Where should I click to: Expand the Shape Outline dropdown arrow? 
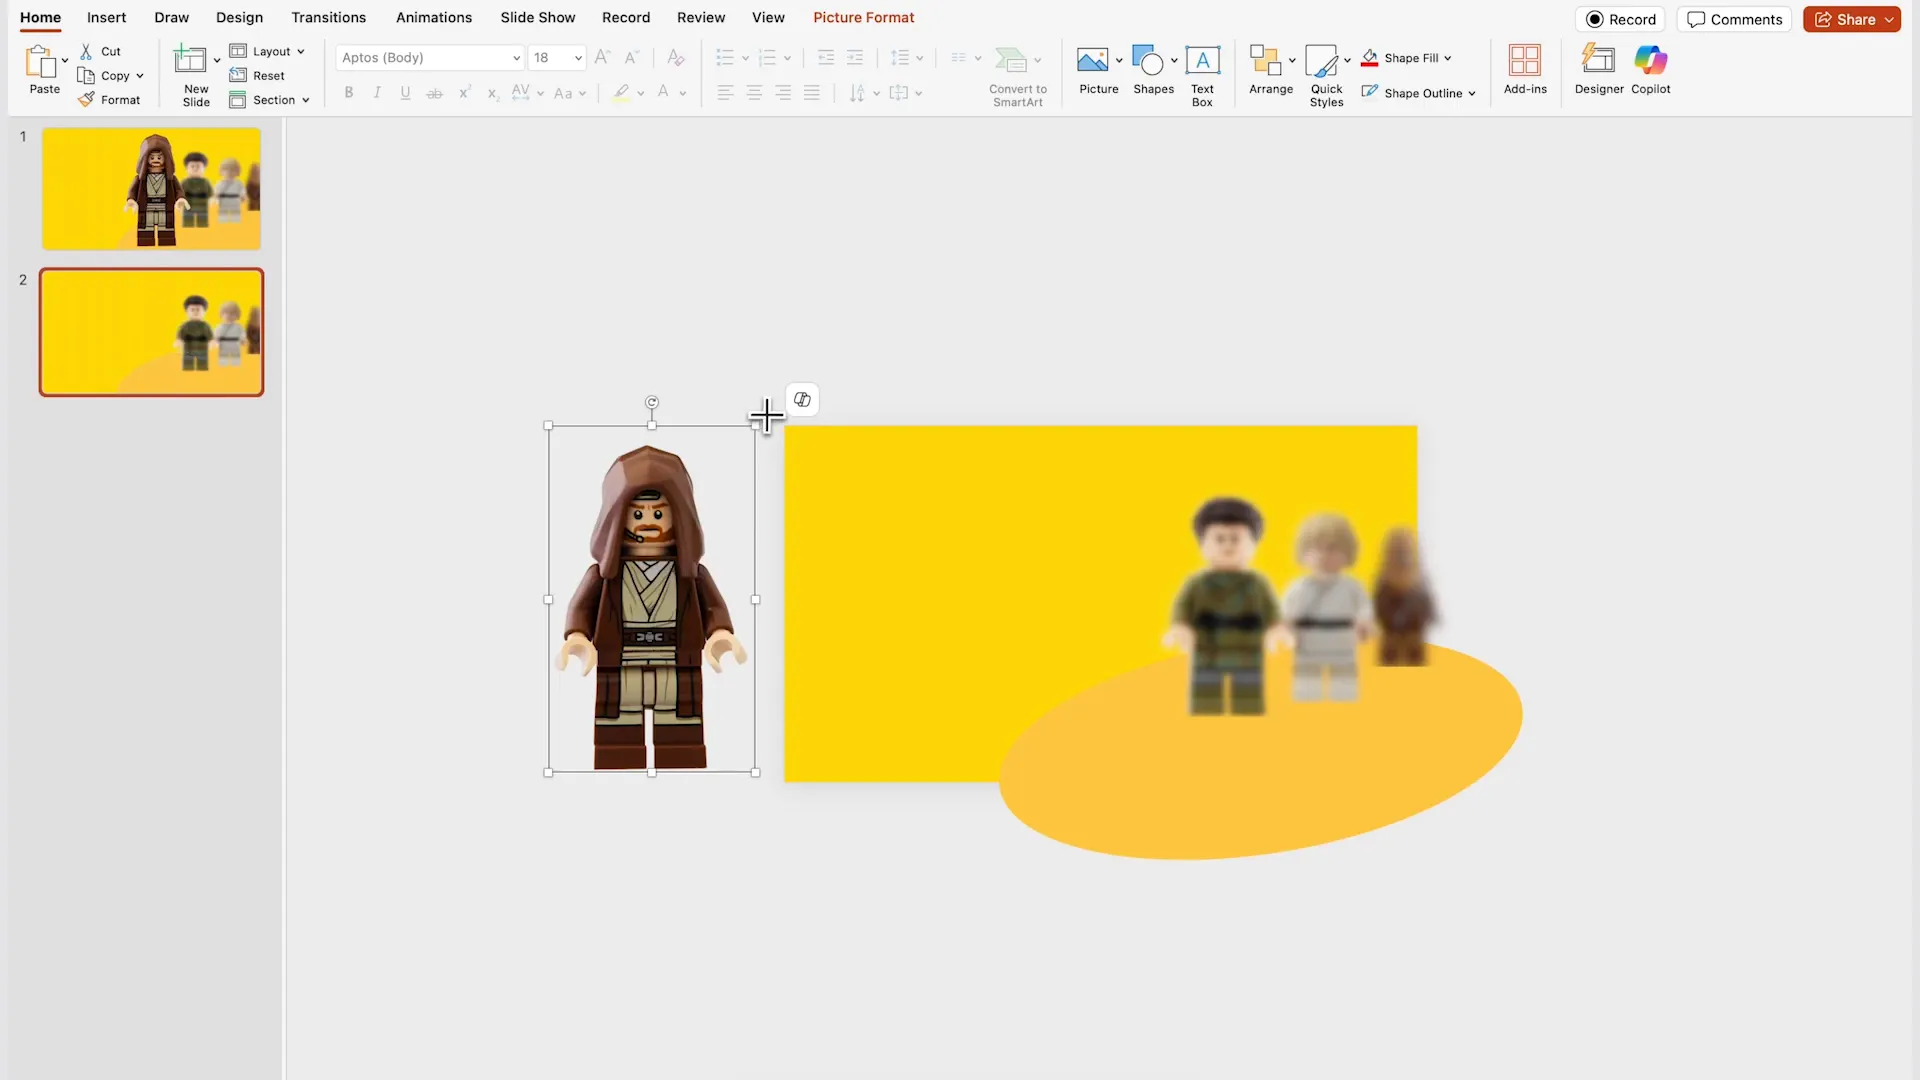[1472, 93]
